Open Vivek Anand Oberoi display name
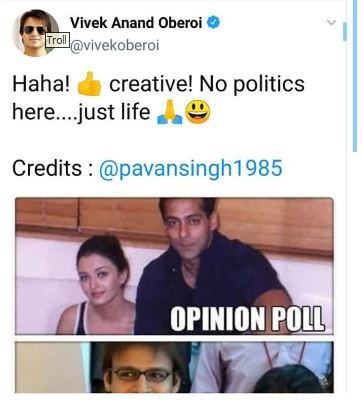 (136, 23)
